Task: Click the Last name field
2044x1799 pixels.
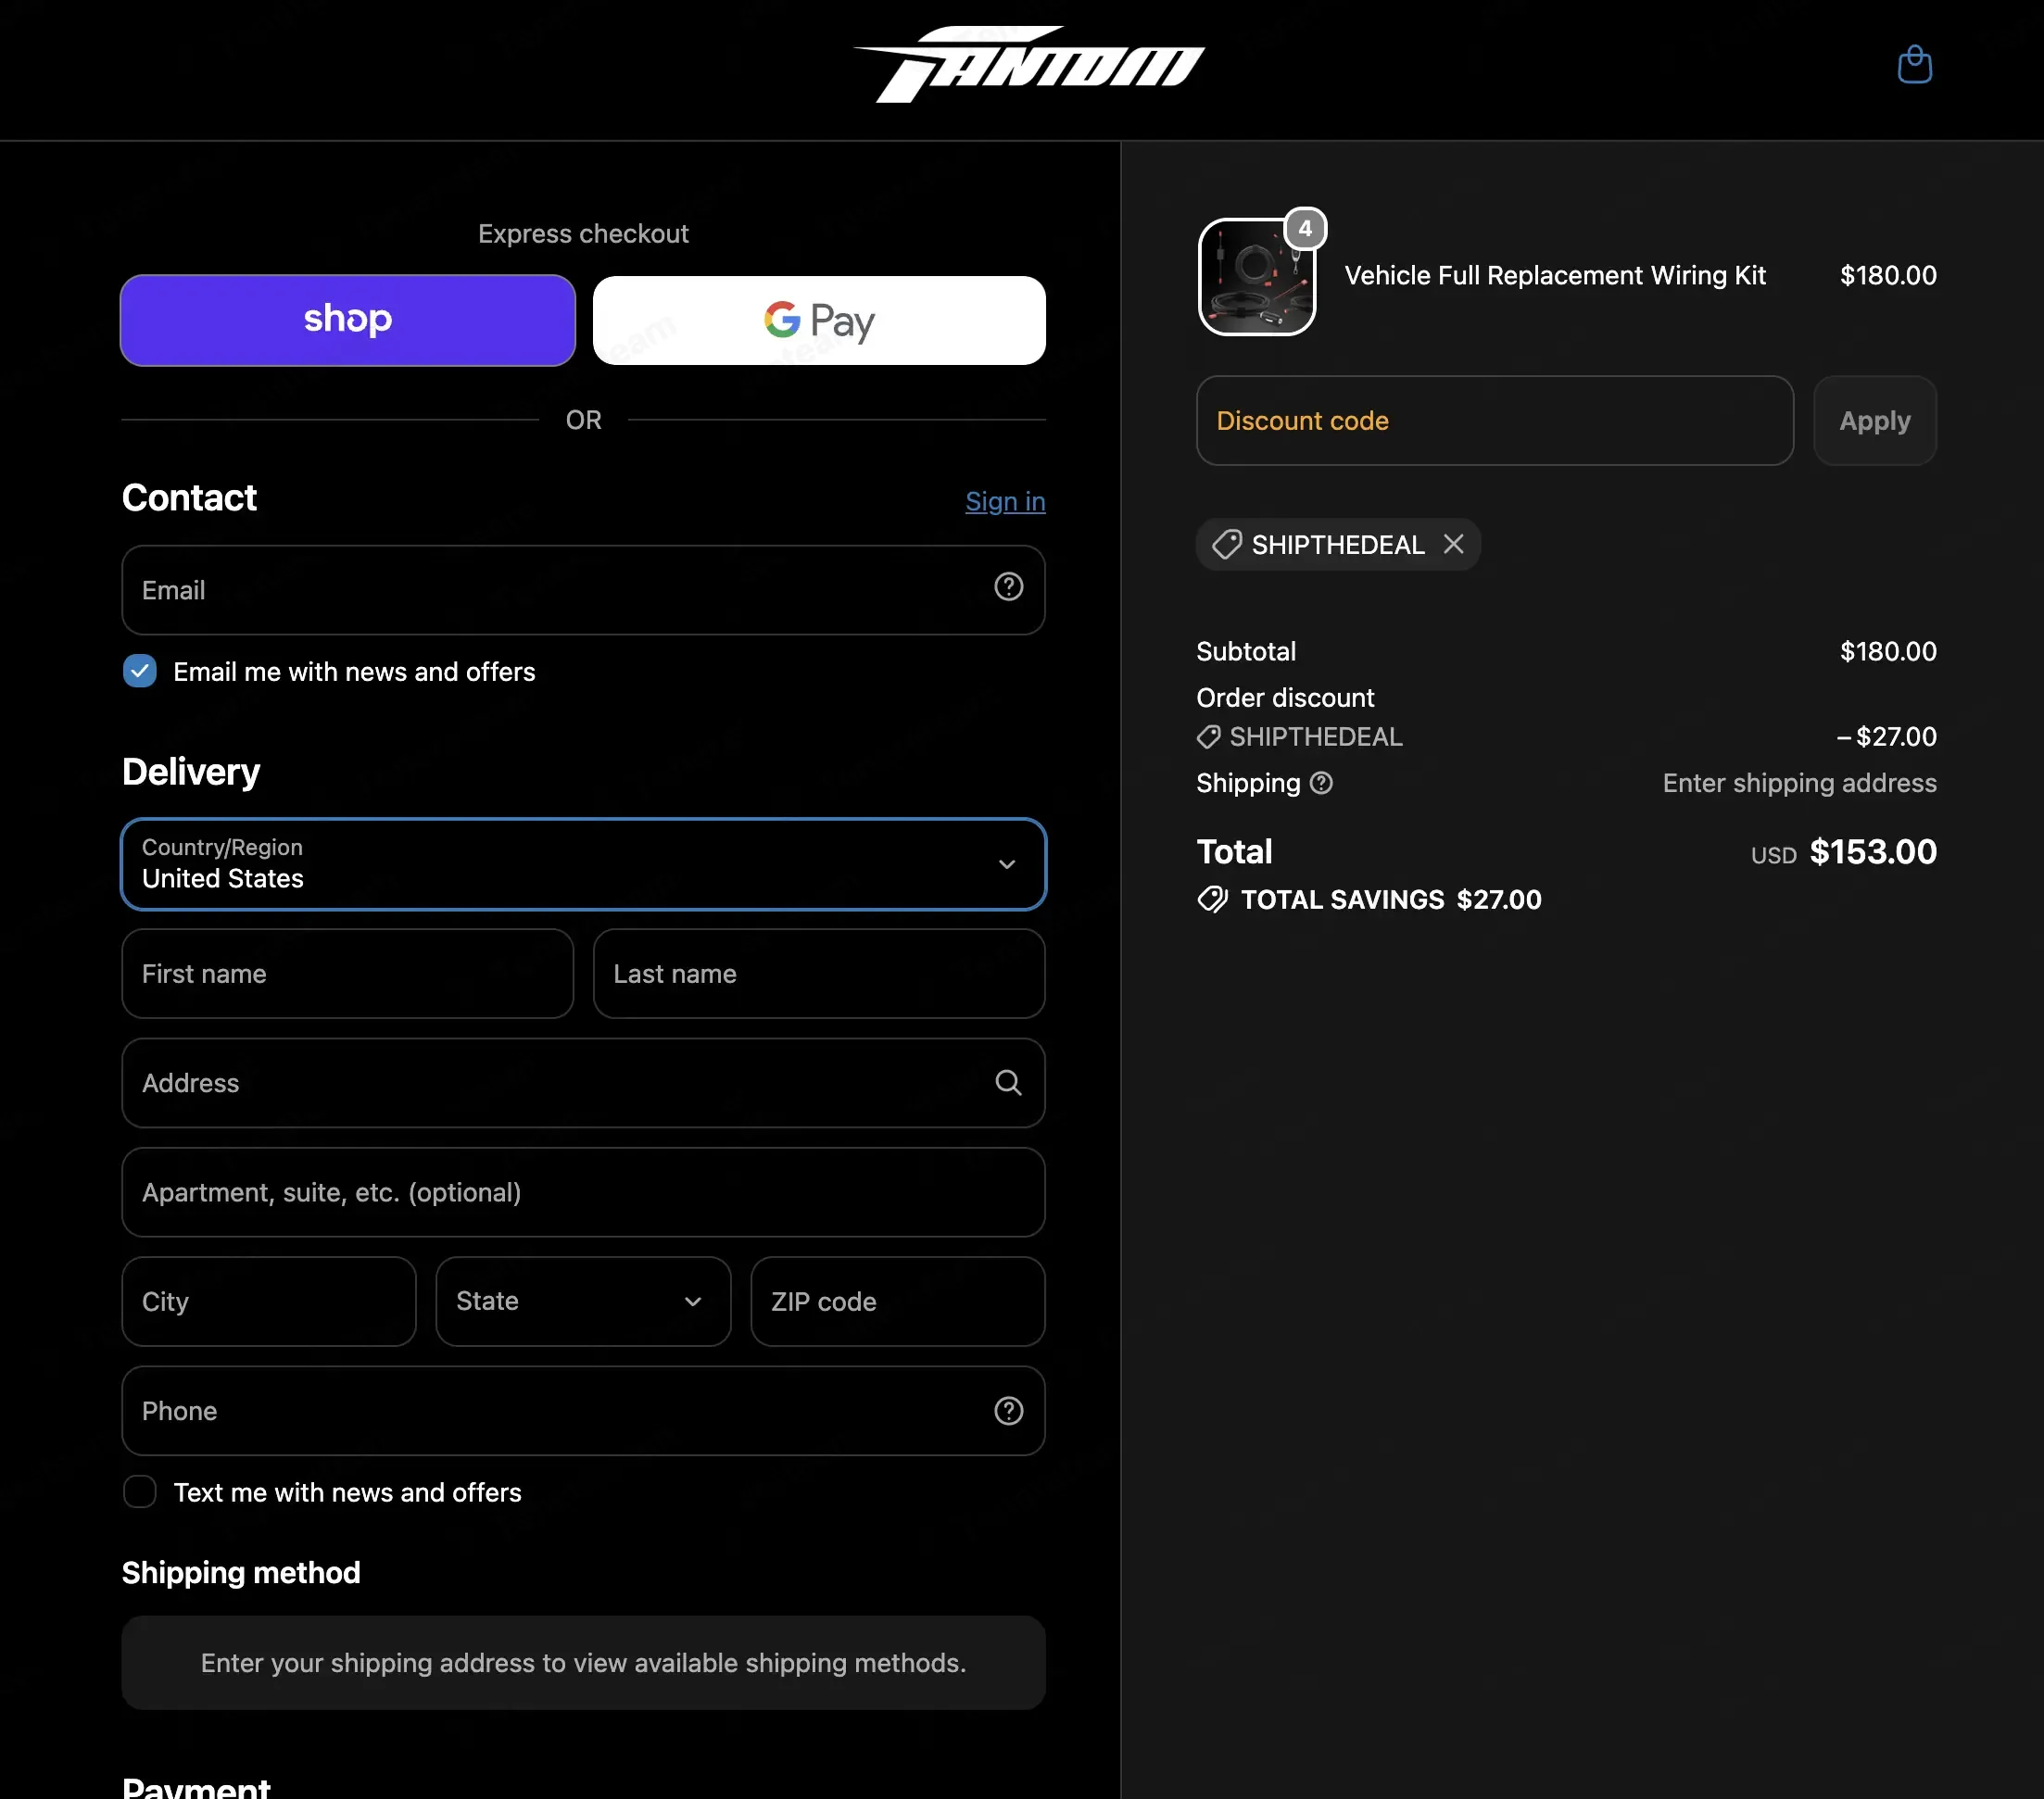Action: (819, 973)
